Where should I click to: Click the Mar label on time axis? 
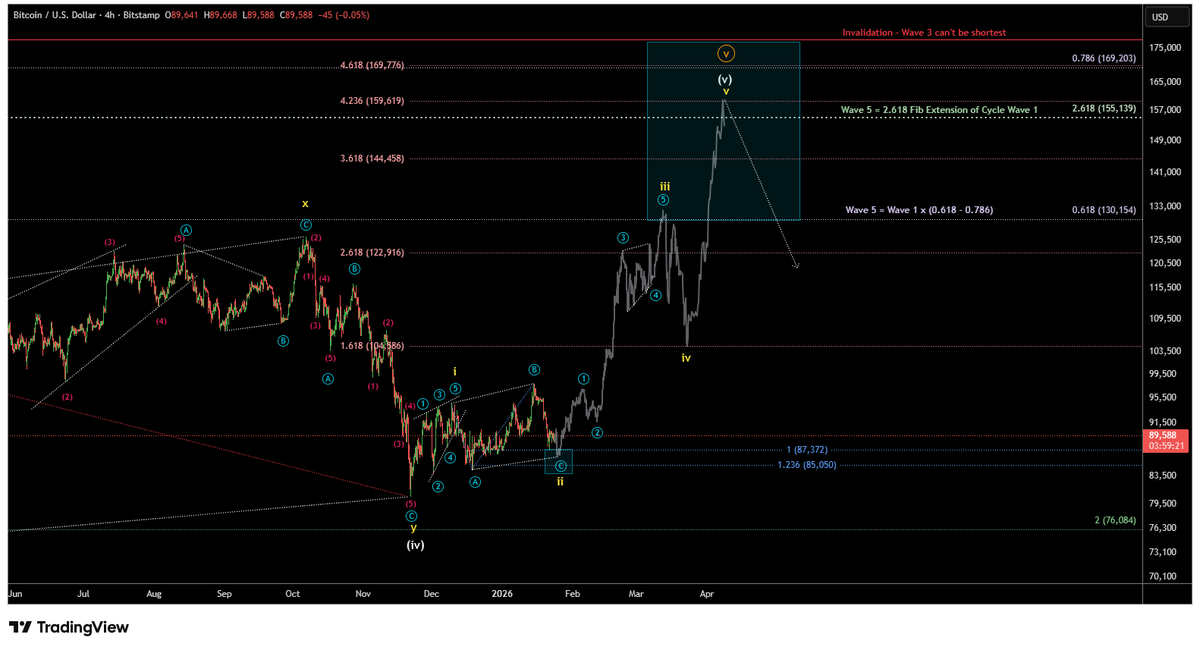click(636, 593)
